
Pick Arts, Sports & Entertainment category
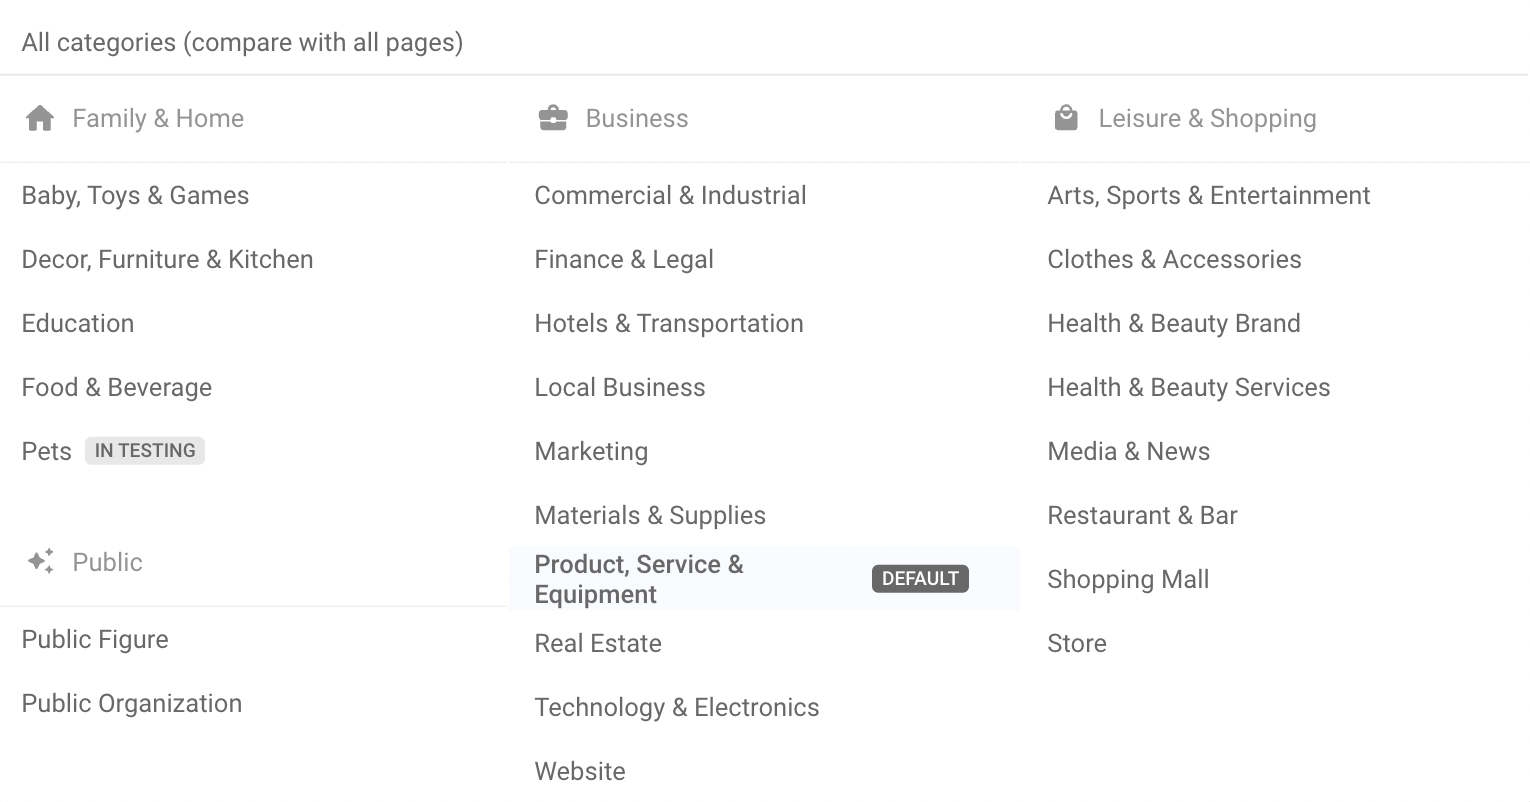pos(1208,196)
